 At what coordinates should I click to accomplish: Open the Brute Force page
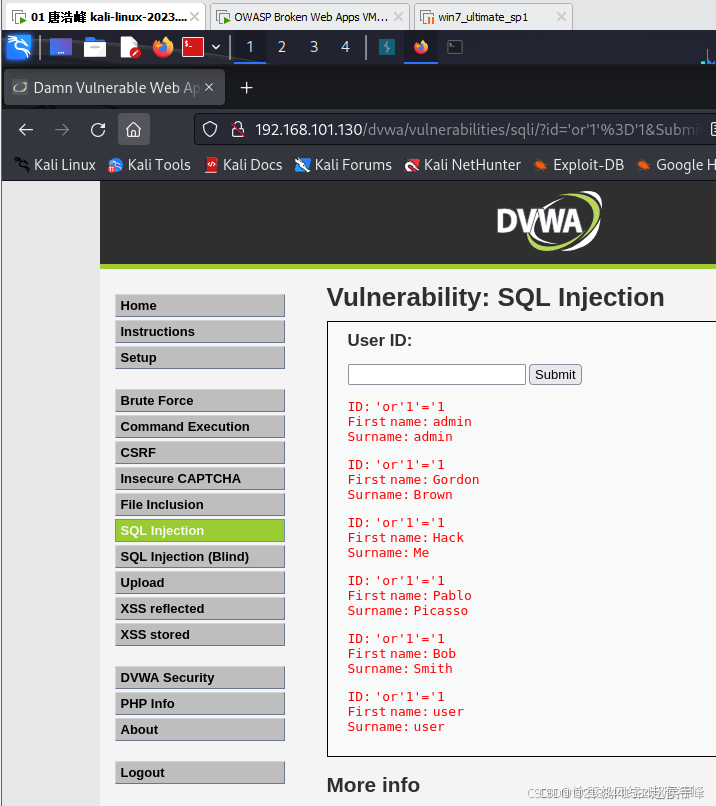[199, 400]
